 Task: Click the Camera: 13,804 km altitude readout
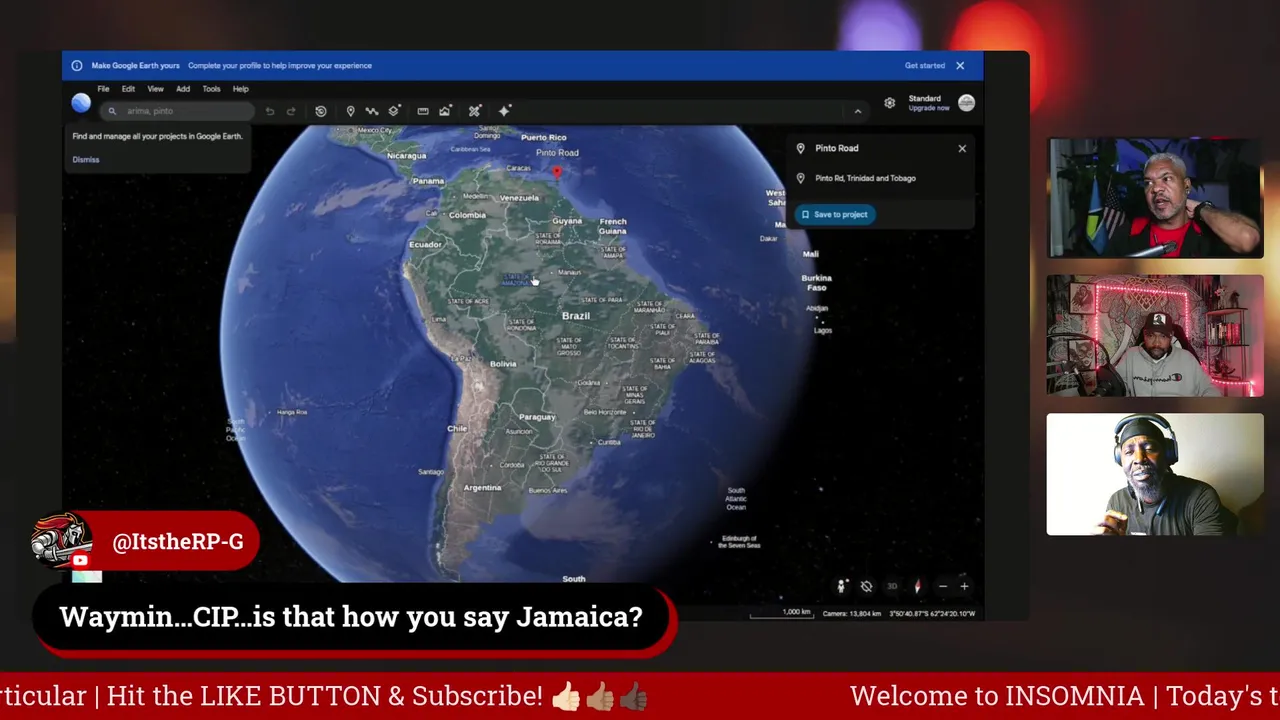(852, 613)
